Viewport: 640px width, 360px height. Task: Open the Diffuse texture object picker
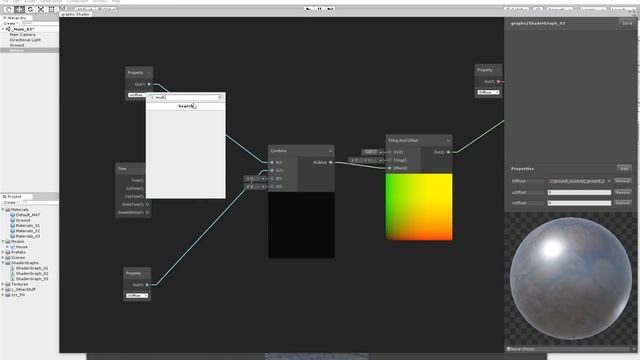pos(609,181)
